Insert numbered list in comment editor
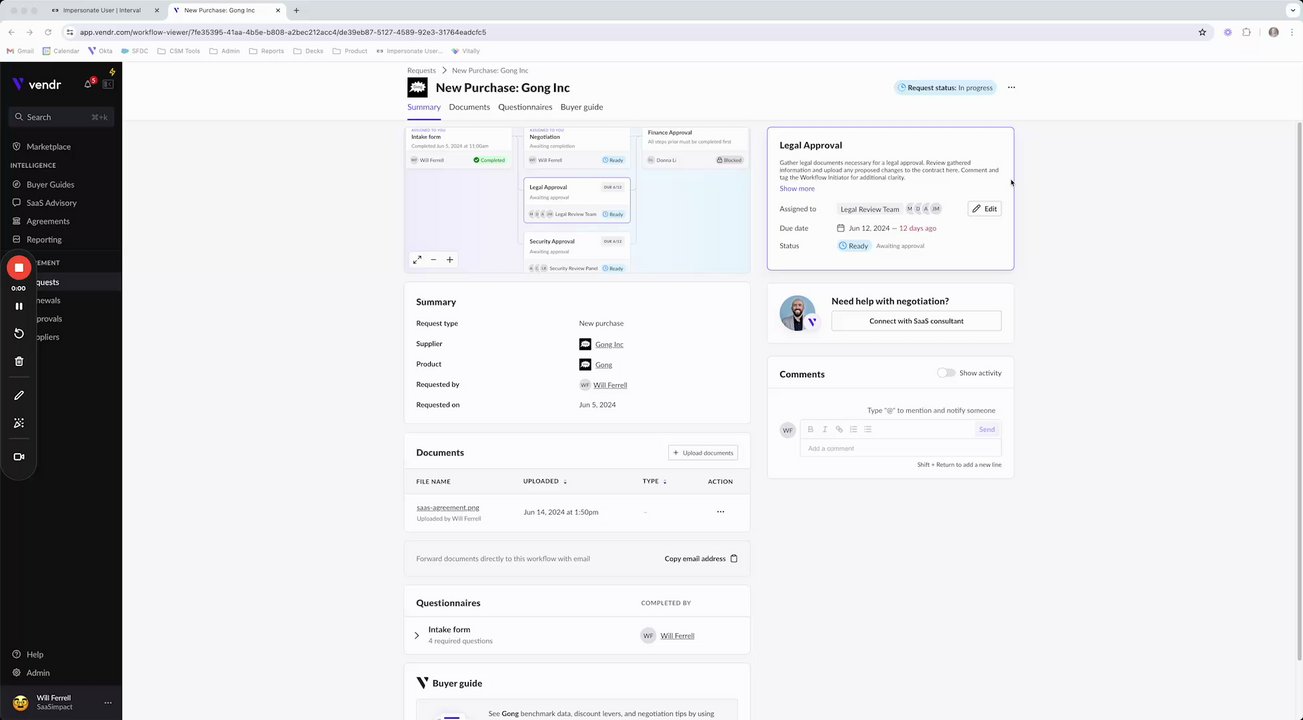 click(853, 429)
